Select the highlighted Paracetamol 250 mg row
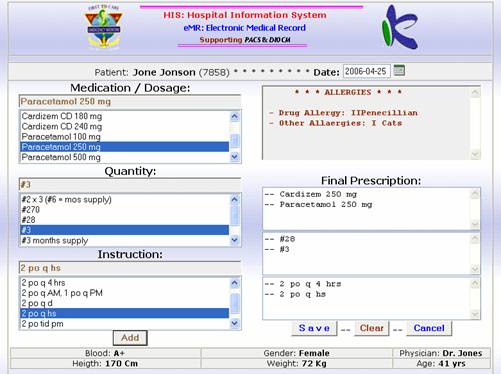Image resolution: width=501 pixels, height=374 pixels. (125, 147)
